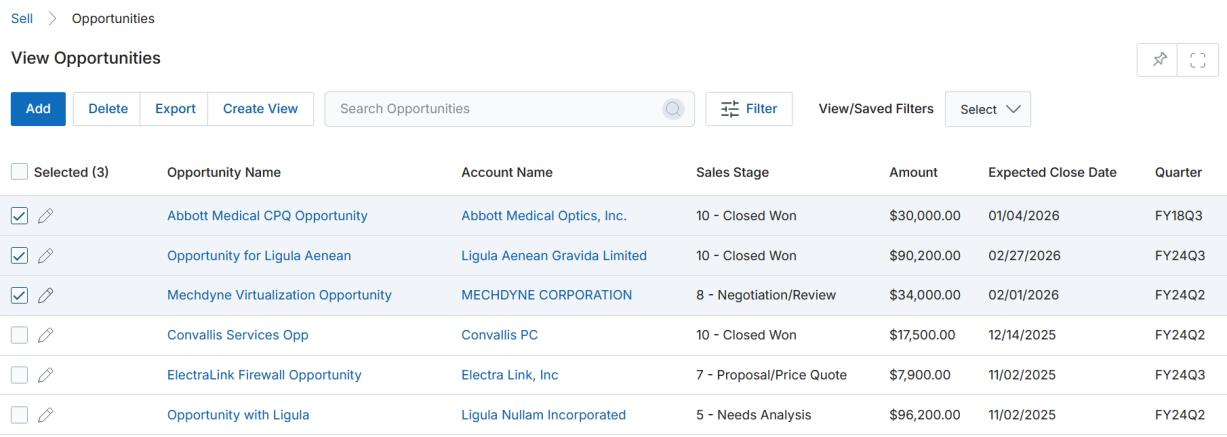Click the 02/27/2026 close date
The height and width of the screenshot is (437, 1227).
pos(1023,255)
